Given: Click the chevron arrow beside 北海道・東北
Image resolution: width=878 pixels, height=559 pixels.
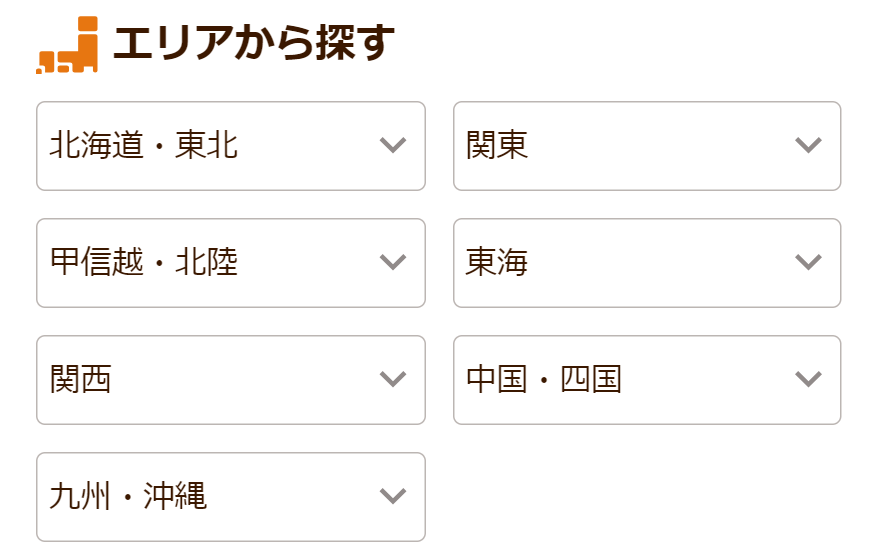Looking at the screenshot, I should tap(393, 146).
